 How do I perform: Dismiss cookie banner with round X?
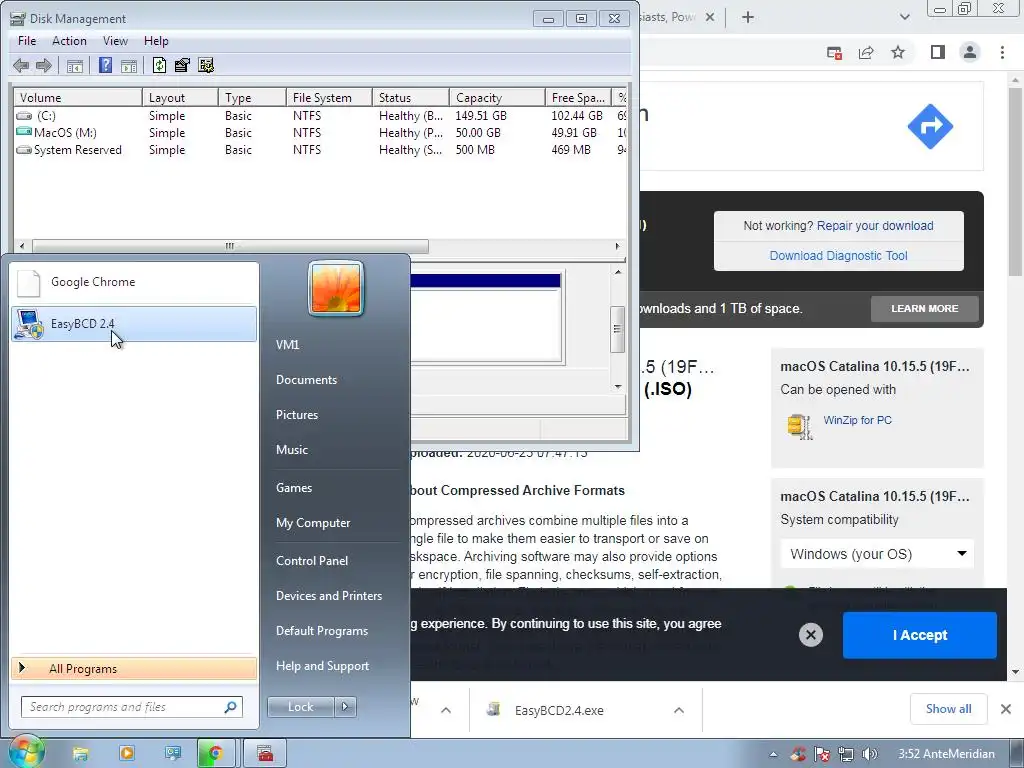(810, 635)
